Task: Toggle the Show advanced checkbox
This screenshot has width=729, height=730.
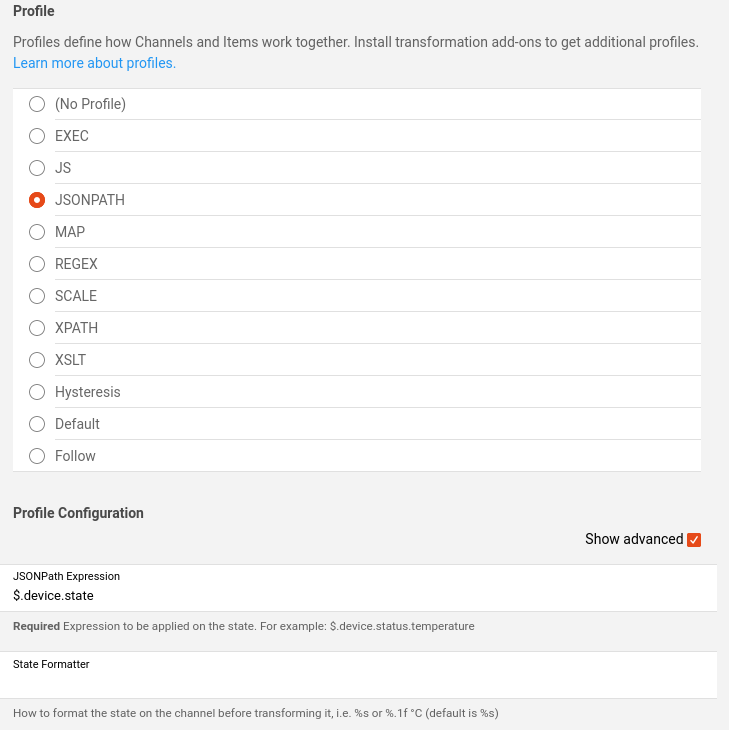Action: click(695, 540)
